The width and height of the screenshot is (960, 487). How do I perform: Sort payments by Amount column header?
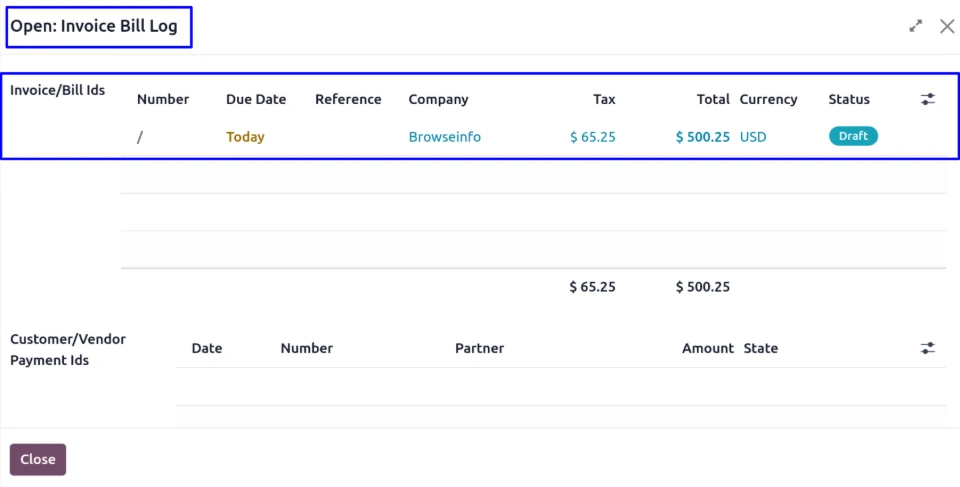[708, 348]
